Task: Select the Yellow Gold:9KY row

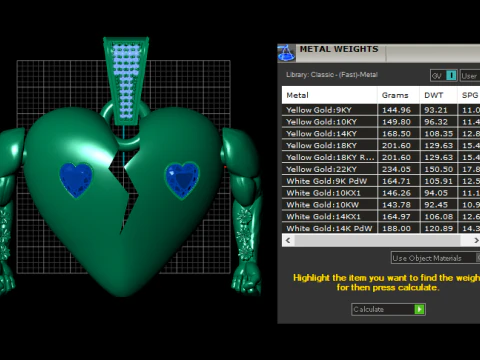Action: [381, 110]
